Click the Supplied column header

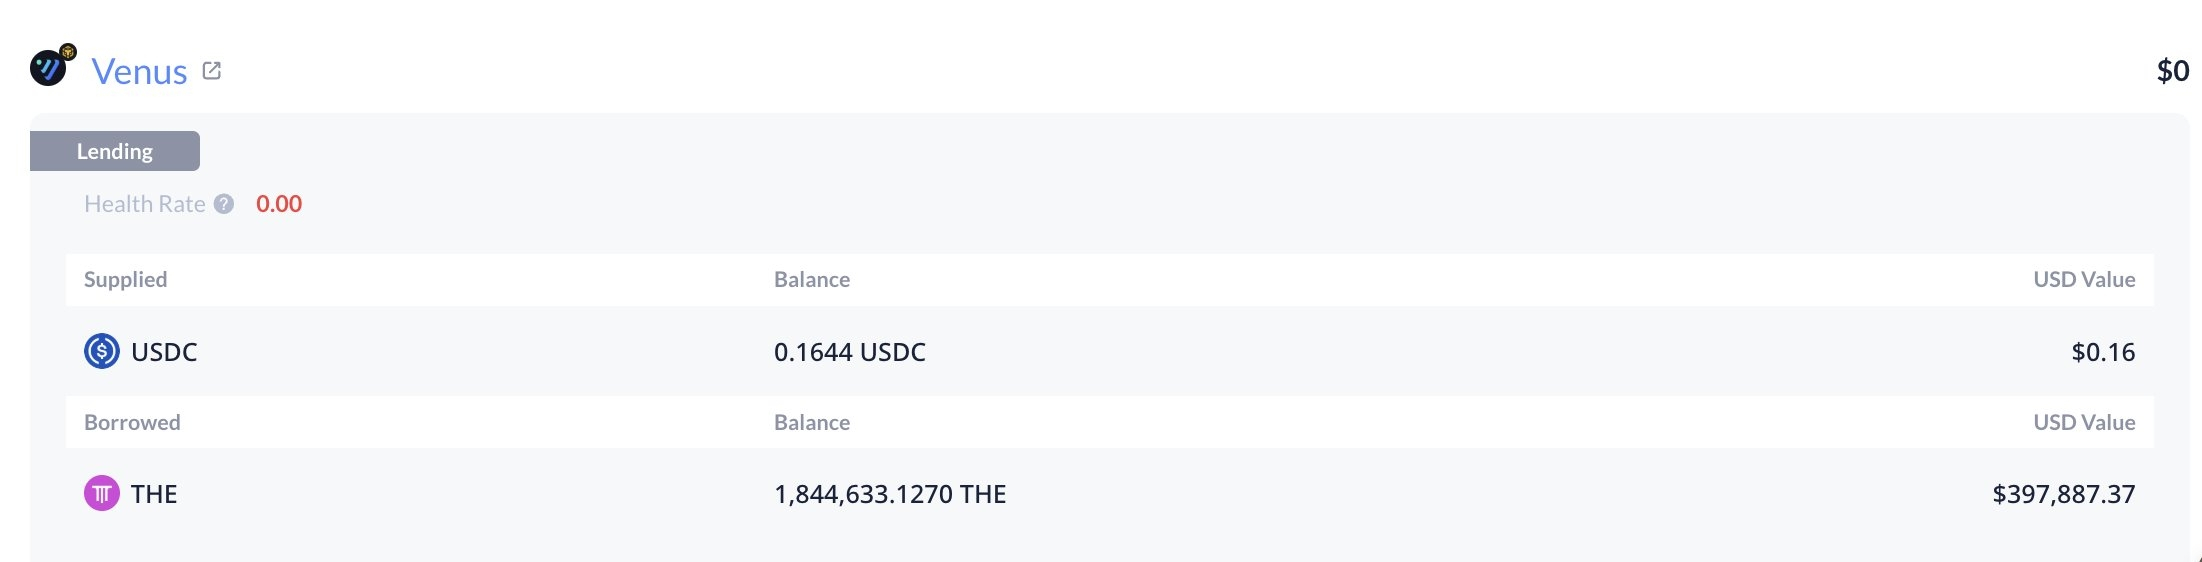pyautogui.click(x=125, y=280)
